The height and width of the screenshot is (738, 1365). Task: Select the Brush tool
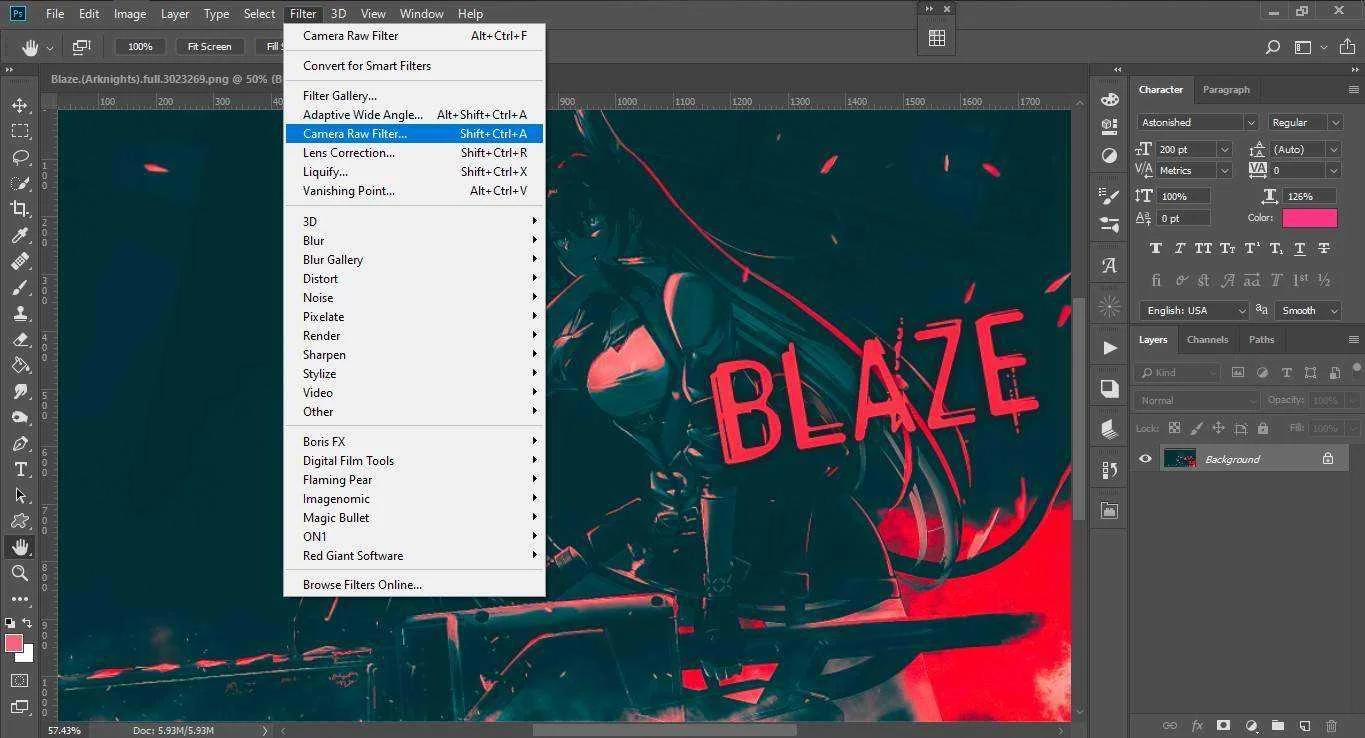(20, 287)
